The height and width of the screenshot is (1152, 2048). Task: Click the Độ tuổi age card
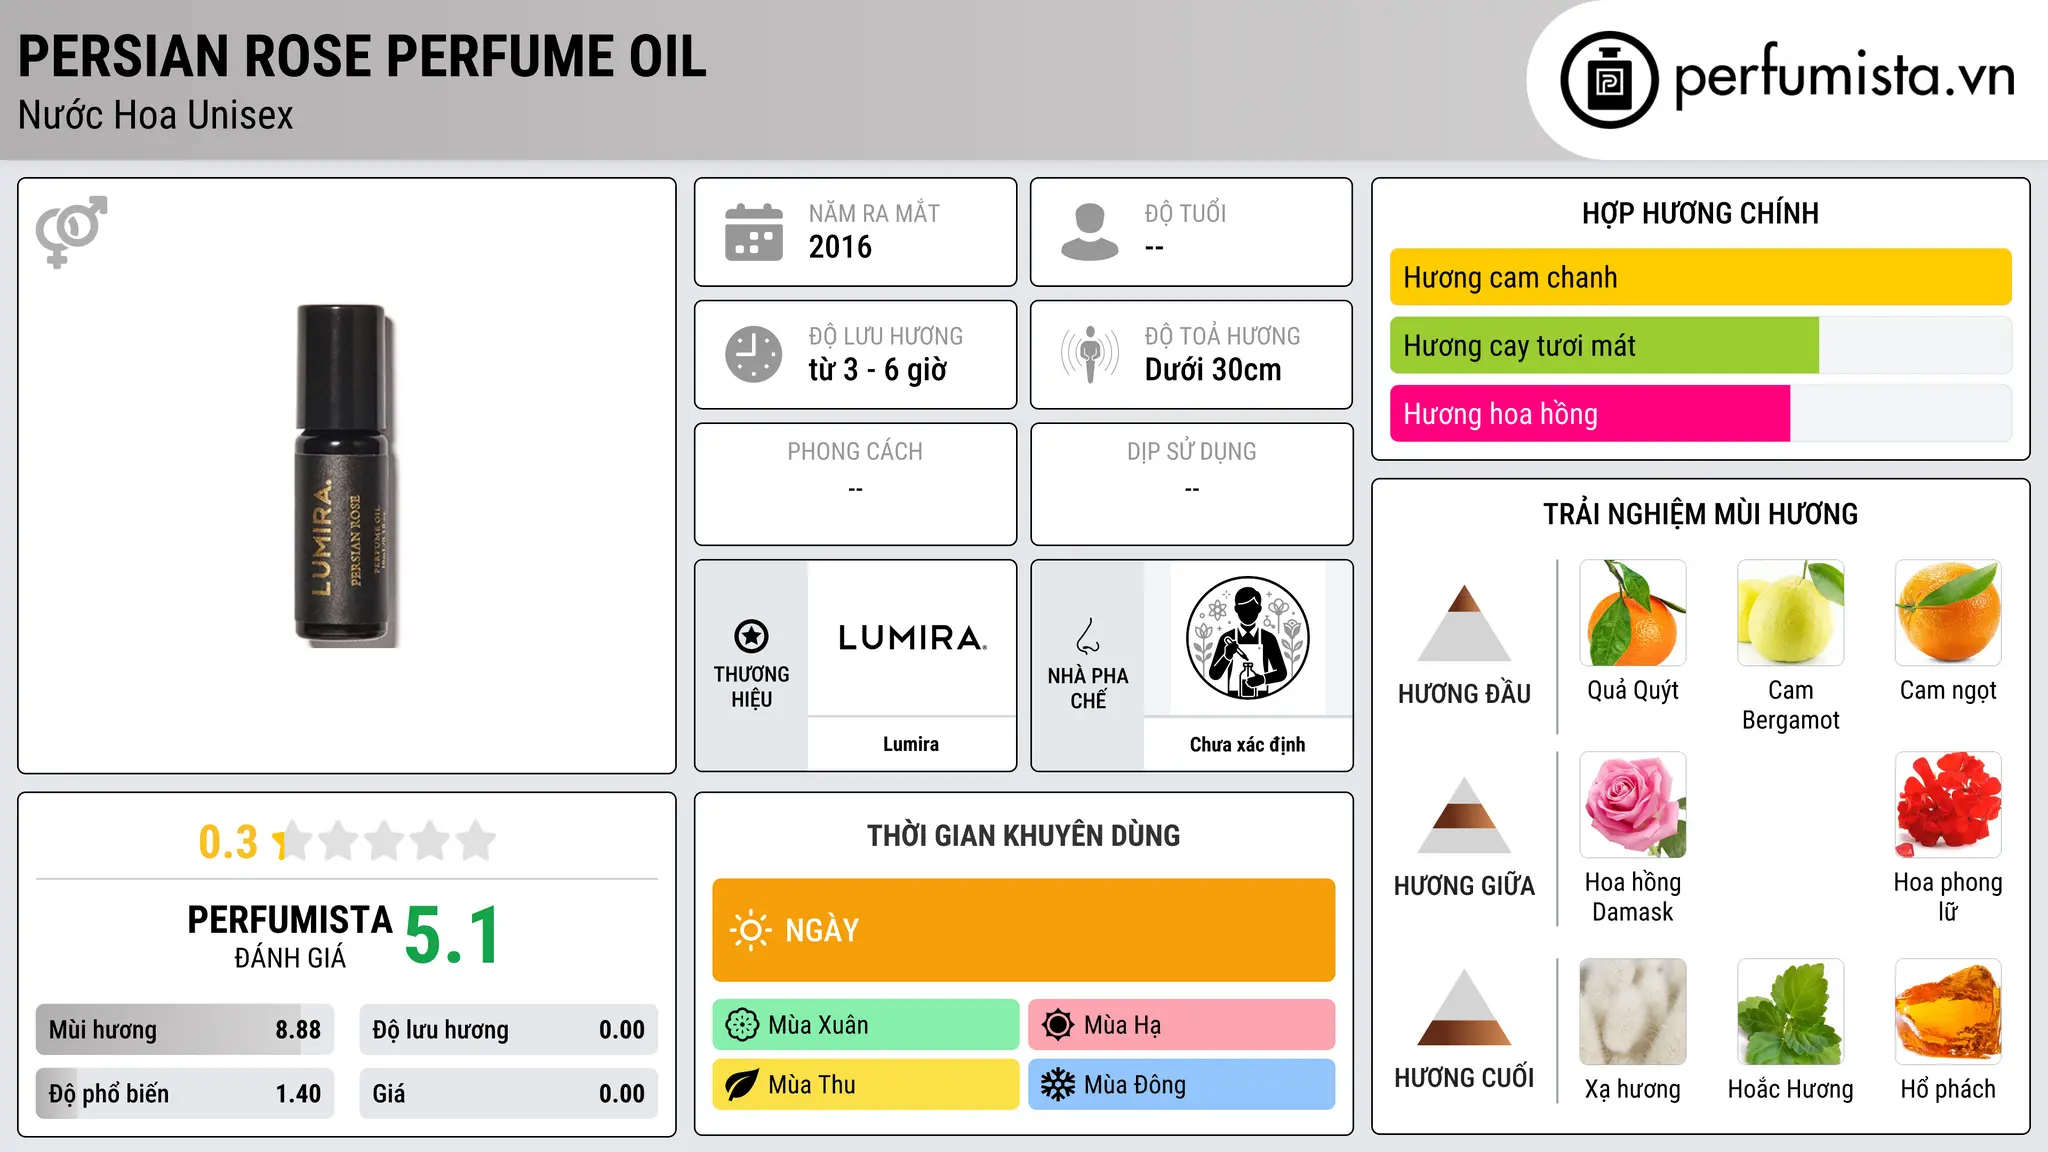pos(1191,232)
